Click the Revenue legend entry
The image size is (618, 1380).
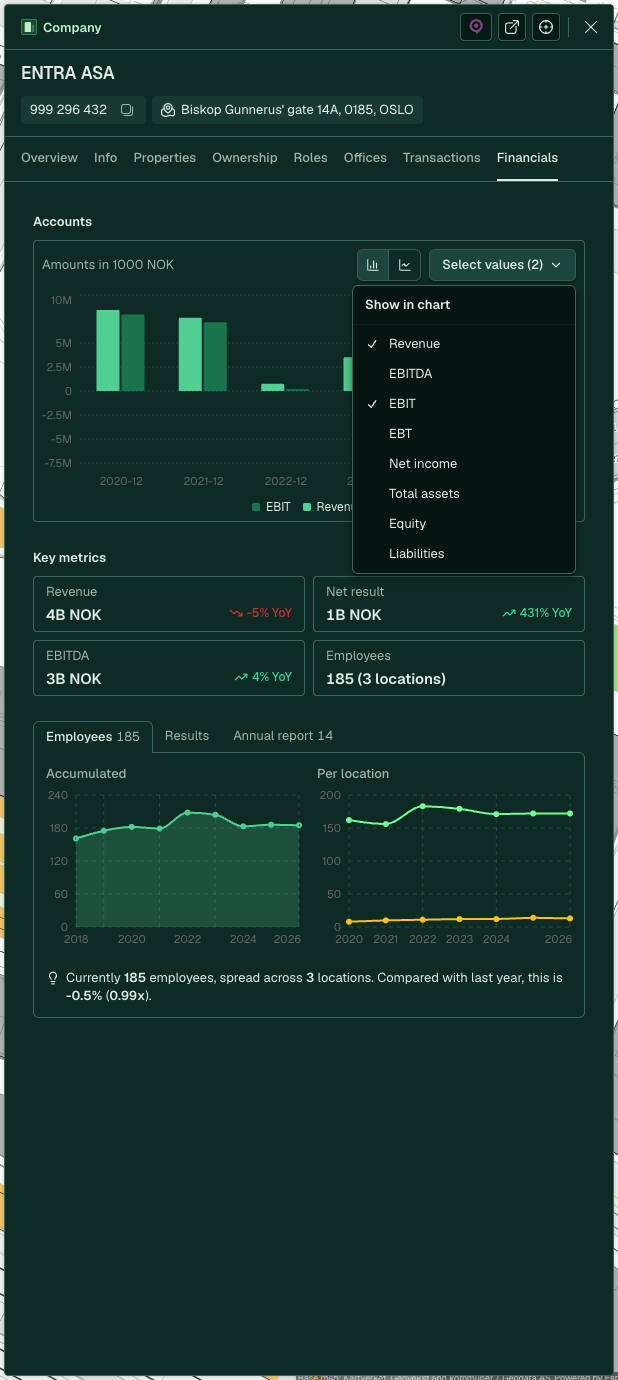(328, 507)
